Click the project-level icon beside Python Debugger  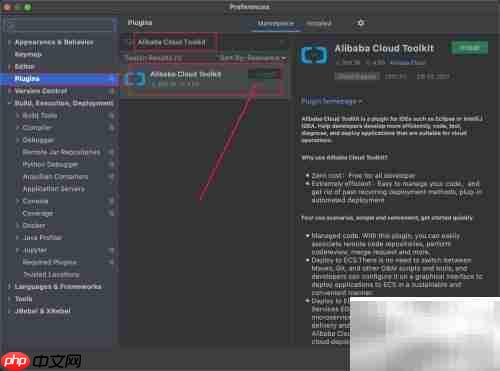click(111, 164)
